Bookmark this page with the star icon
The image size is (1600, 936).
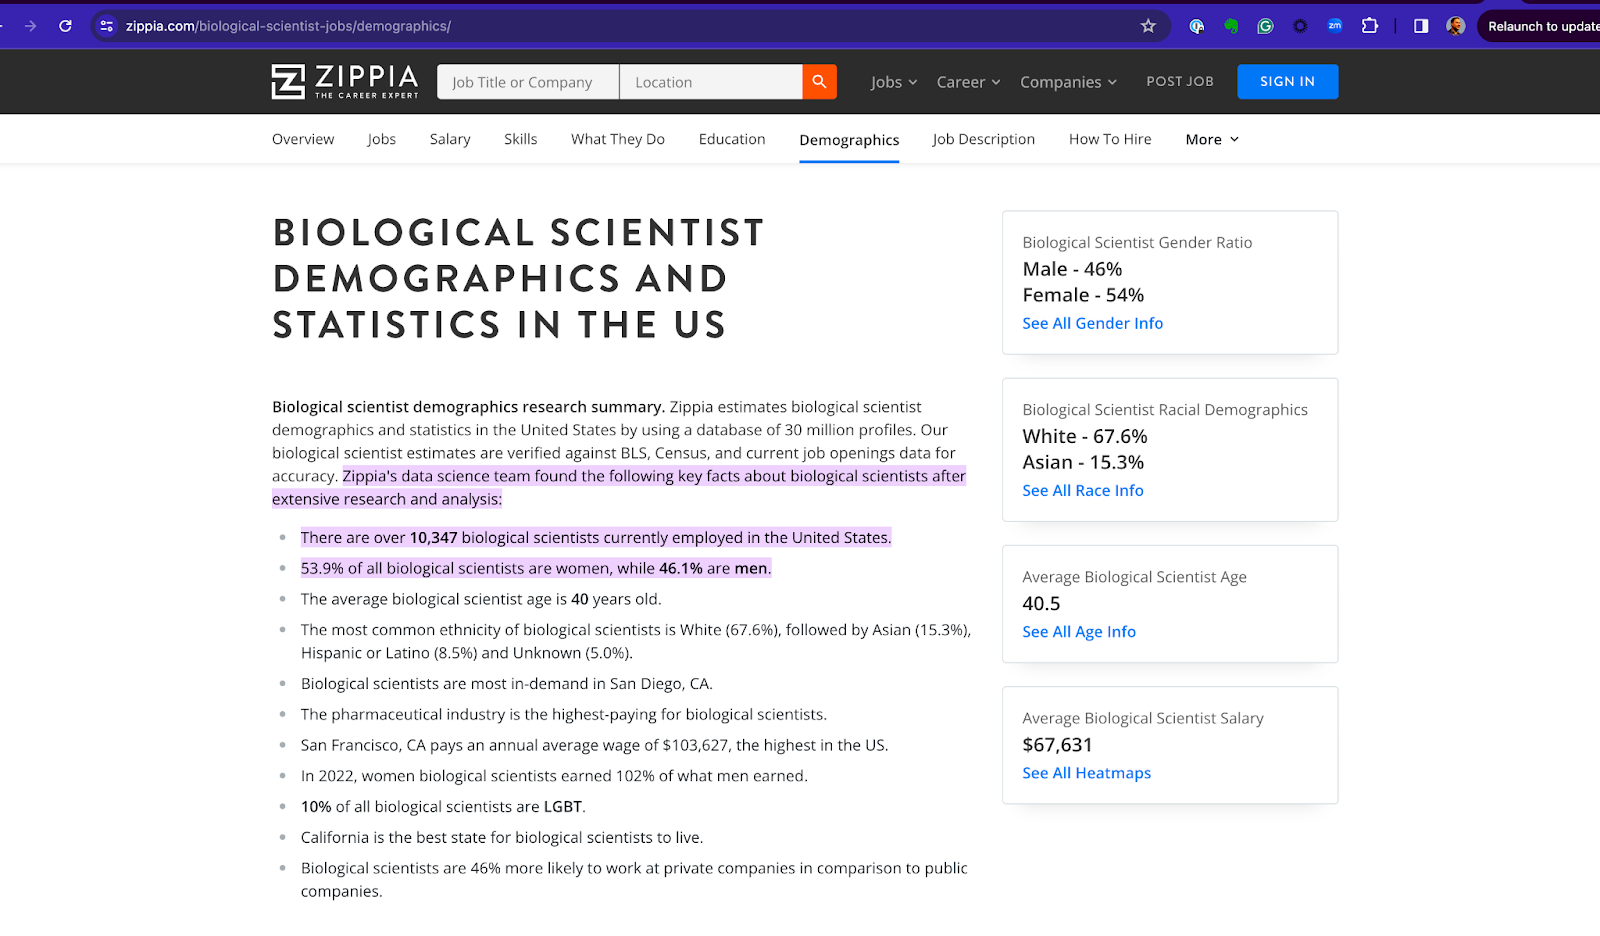tap(1148, 26)
